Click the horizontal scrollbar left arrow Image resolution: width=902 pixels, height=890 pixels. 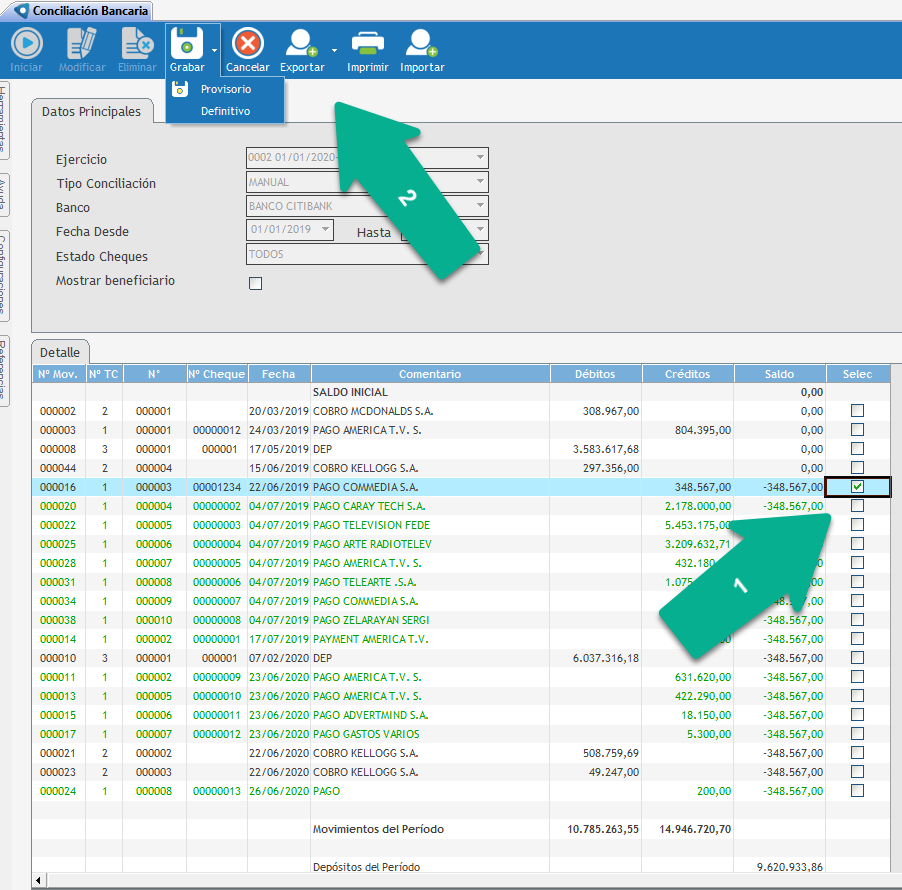(x=39, y=881)
